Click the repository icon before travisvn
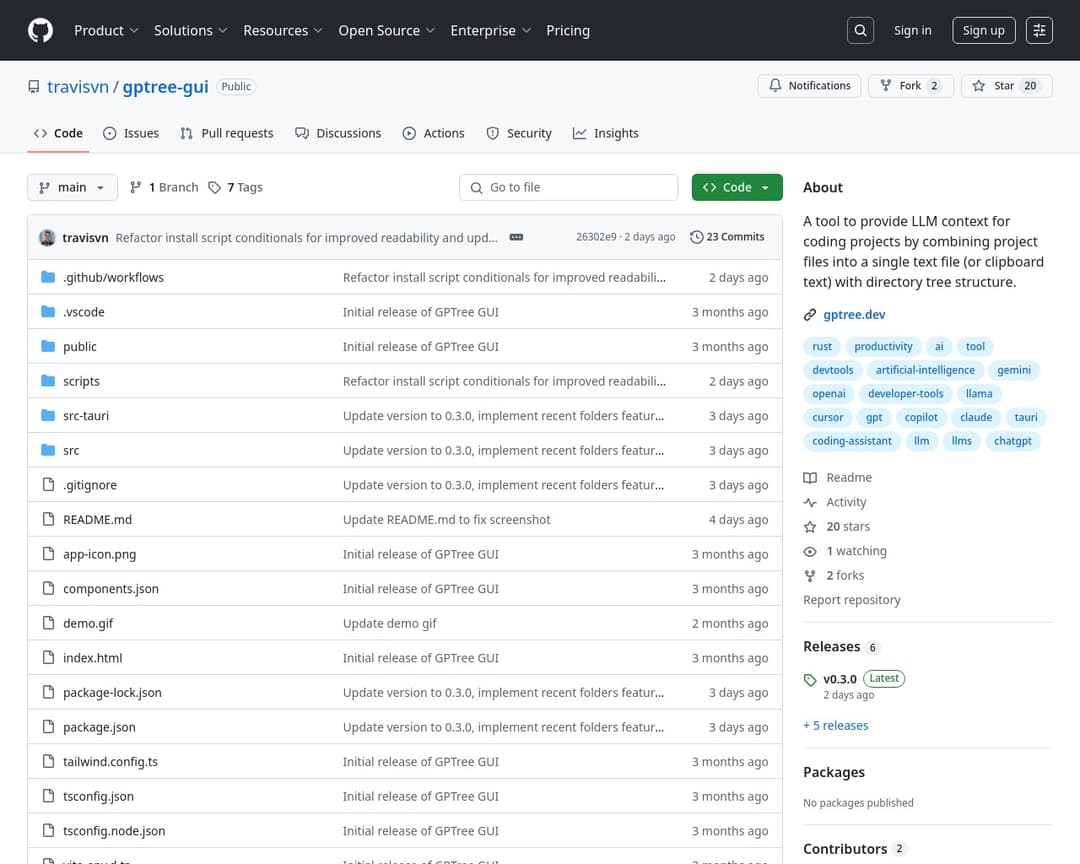This screenshot has width=1080, height=864. pos(34,87)
